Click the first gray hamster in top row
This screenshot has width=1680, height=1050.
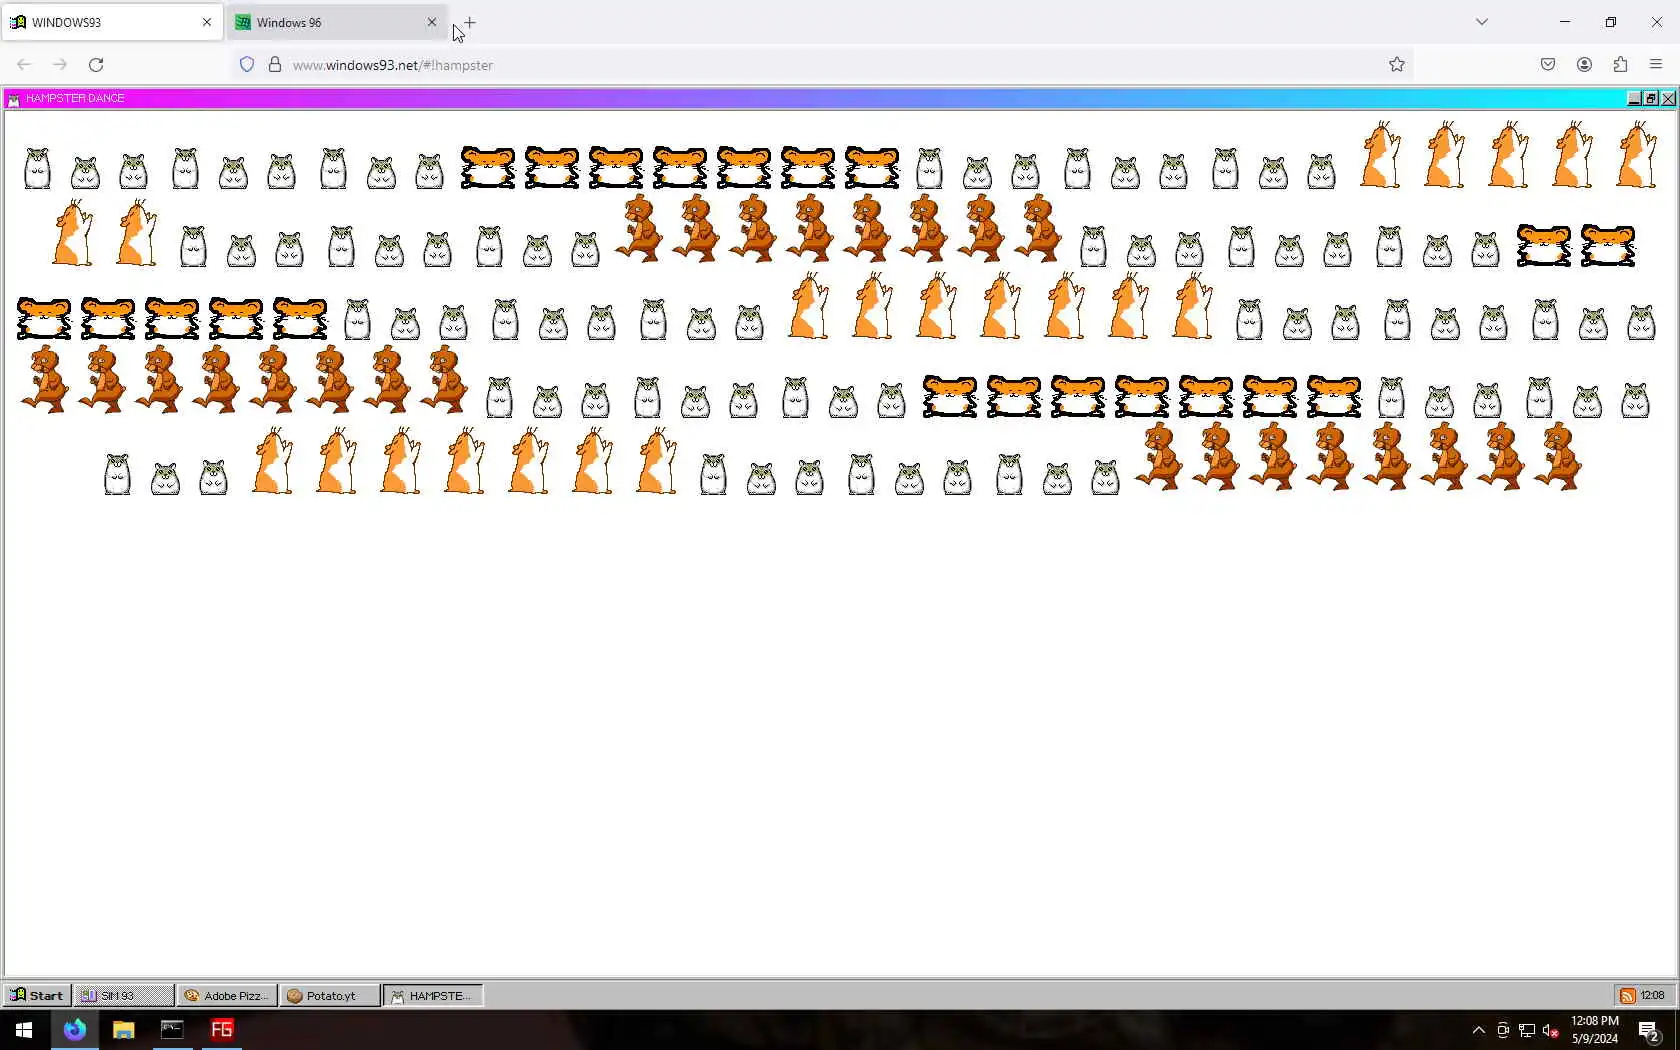[37, 168]
